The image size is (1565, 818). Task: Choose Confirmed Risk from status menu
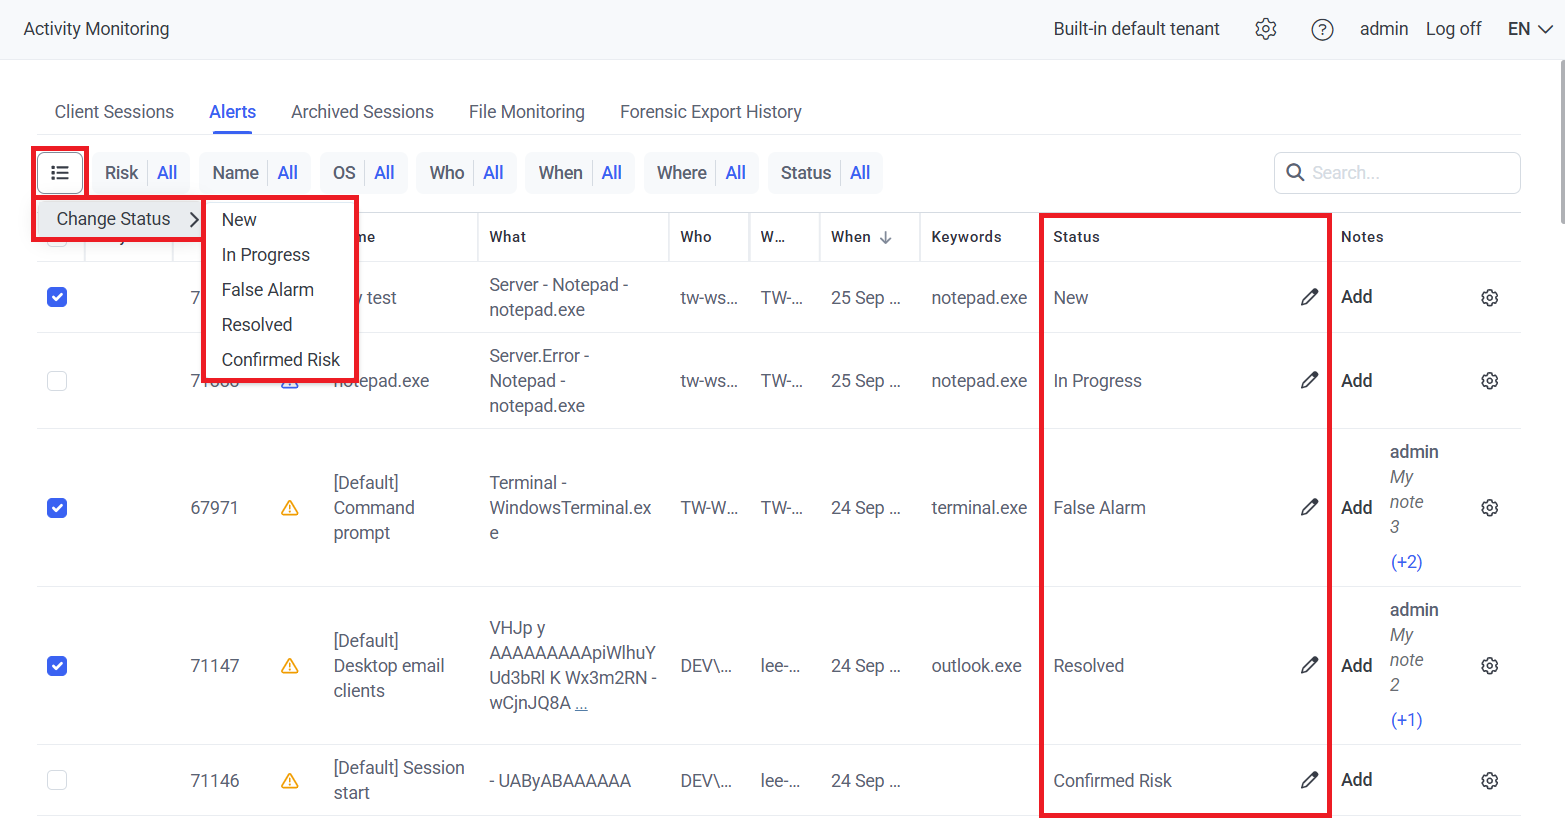tap(280, 359)
